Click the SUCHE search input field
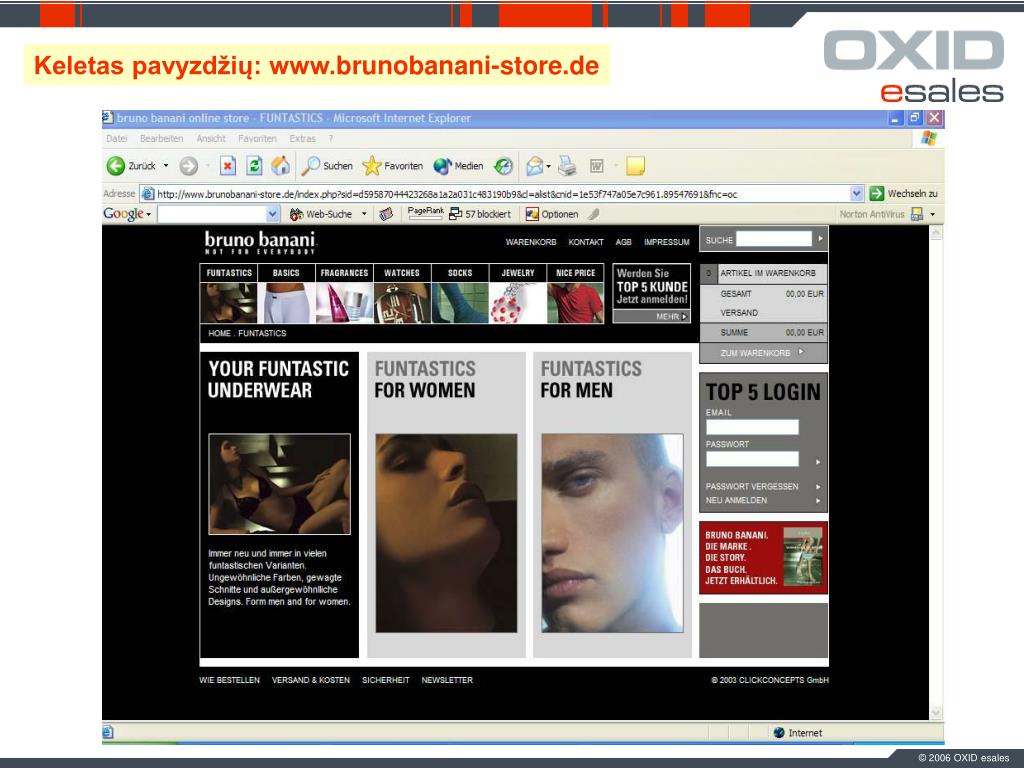This screenshot has height=768, width=1024. 774,239
